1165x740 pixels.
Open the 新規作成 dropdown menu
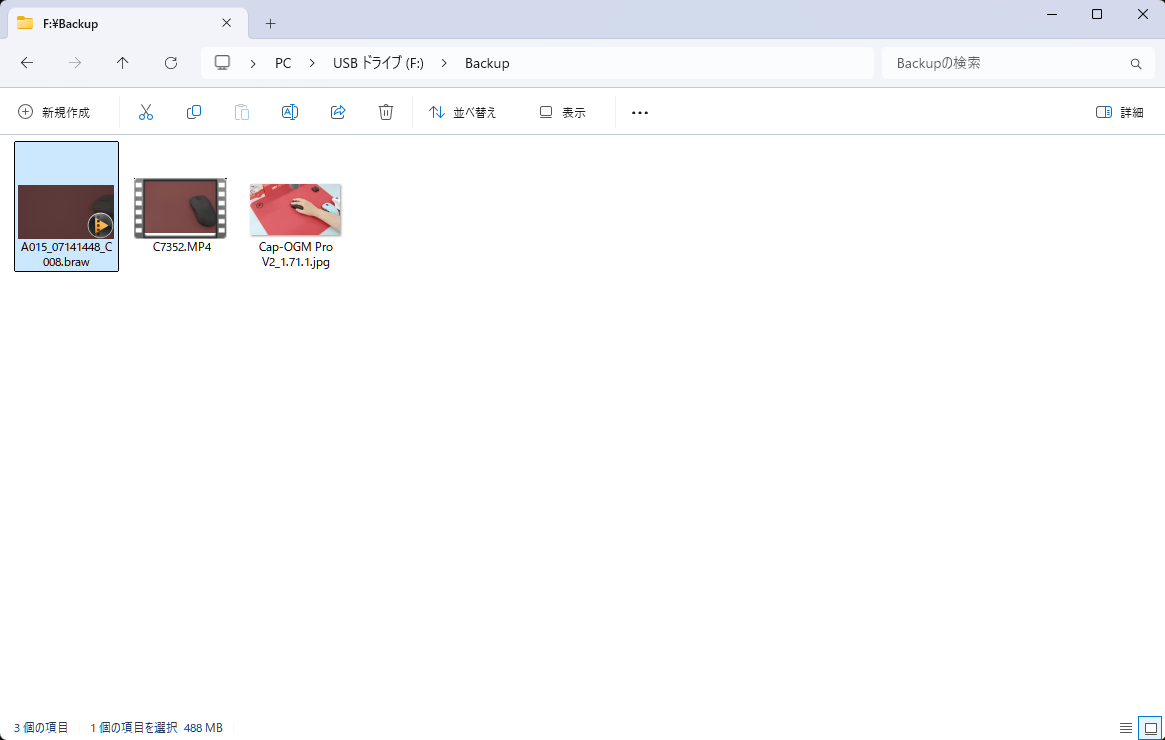[54, 112]
